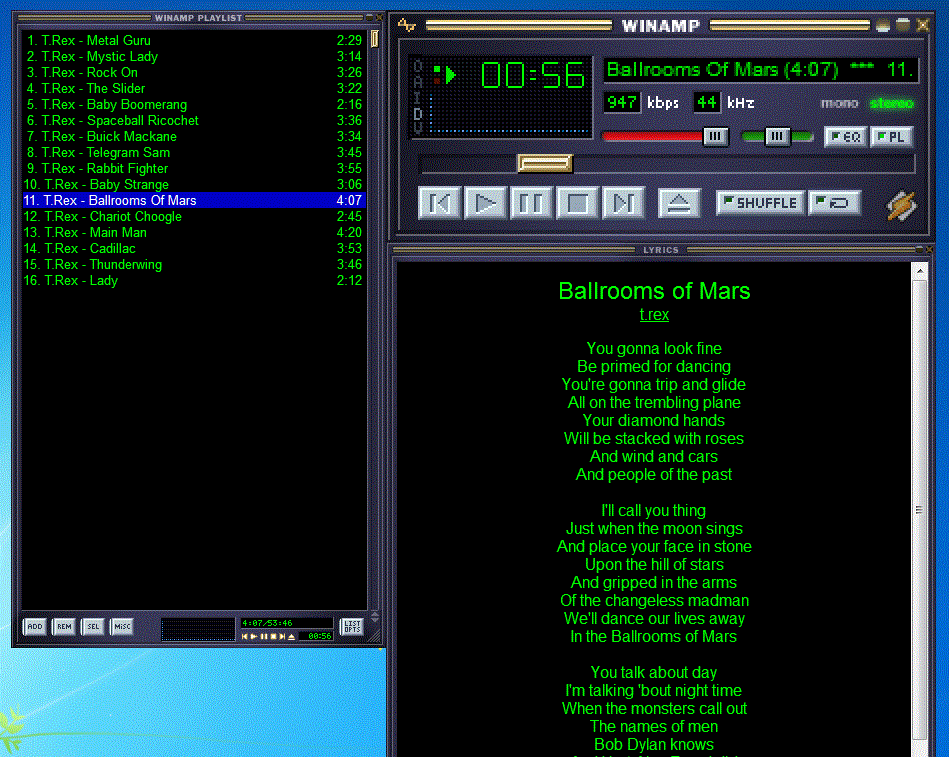Screen dimensions: 949x757
Task: Stop playback with main Stop button
Action: (577, 203)
